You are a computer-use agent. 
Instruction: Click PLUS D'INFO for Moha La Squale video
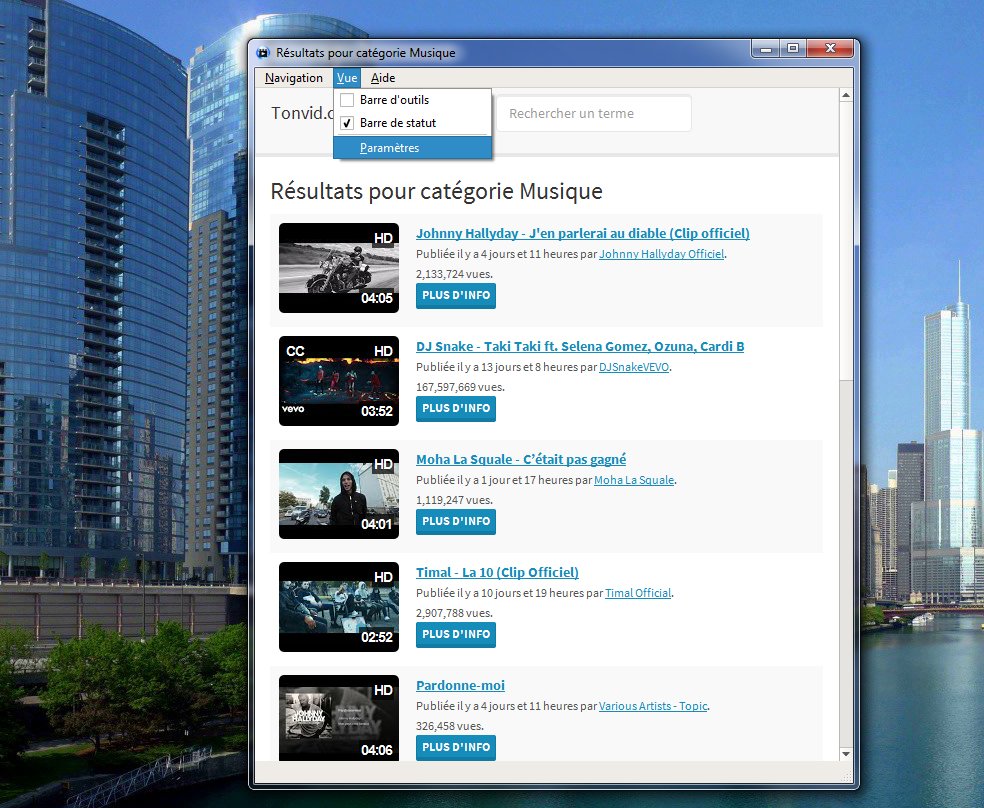[x=456, y=521]
